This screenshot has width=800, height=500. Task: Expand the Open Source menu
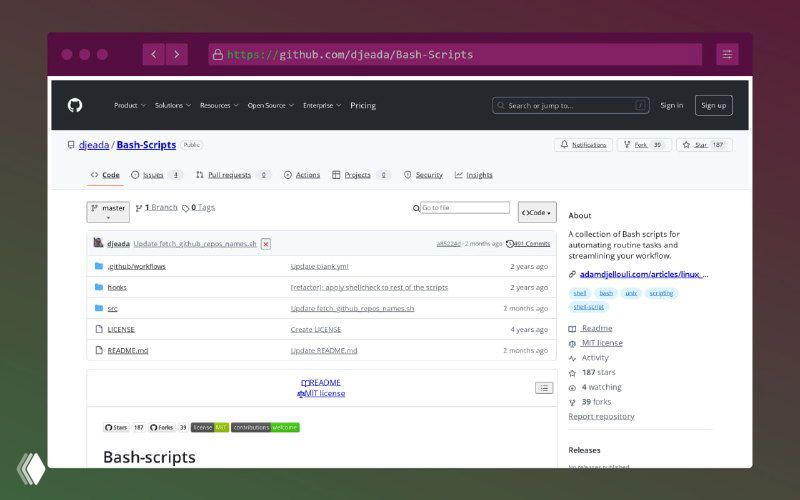tap(270, 106)
